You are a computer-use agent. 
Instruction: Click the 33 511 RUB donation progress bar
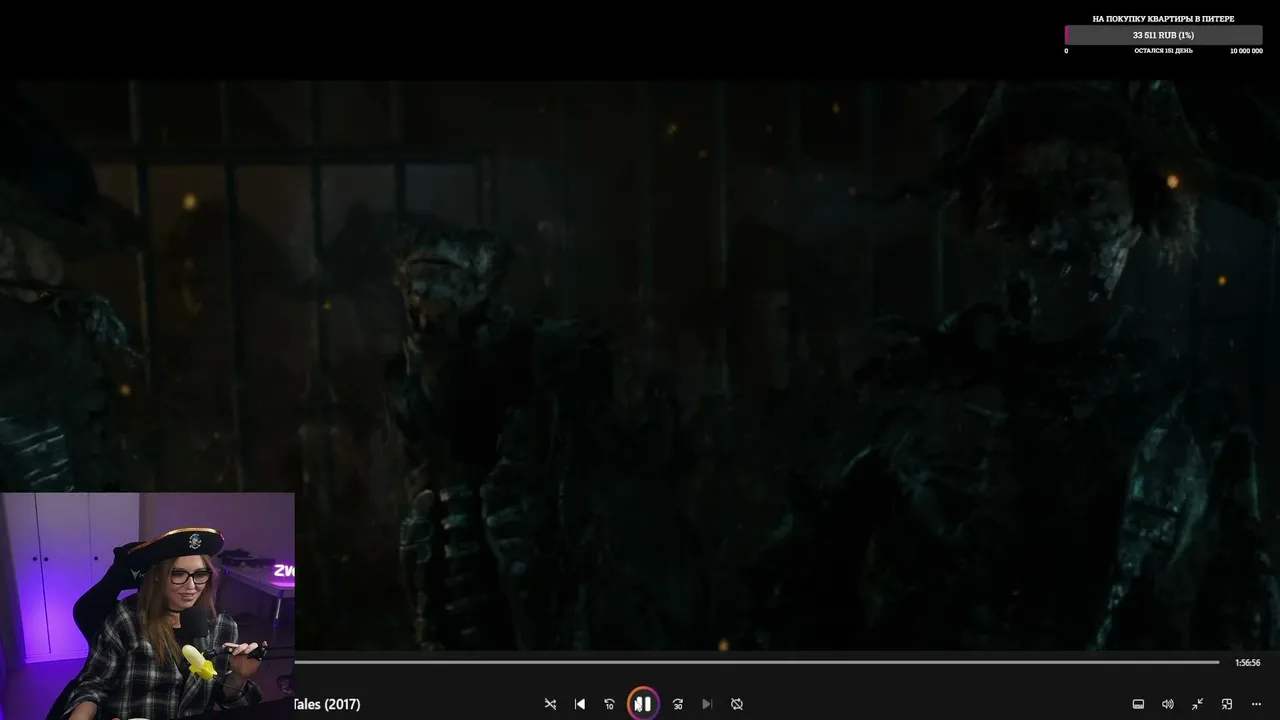click(1163, 35)
